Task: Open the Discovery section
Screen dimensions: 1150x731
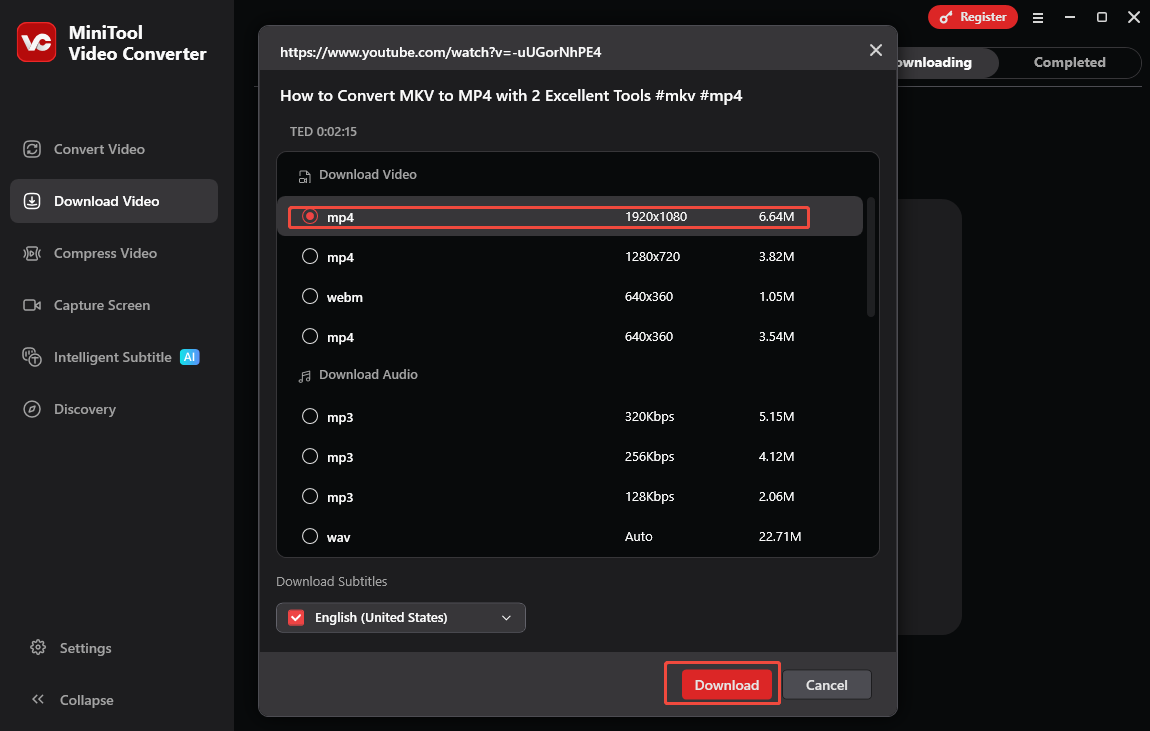Action: (85, 409)
